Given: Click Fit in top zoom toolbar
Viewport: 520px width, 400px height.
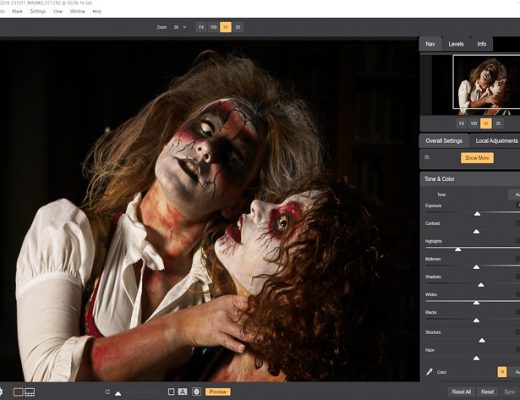Looking at the screenshot, I should point(201,27).
